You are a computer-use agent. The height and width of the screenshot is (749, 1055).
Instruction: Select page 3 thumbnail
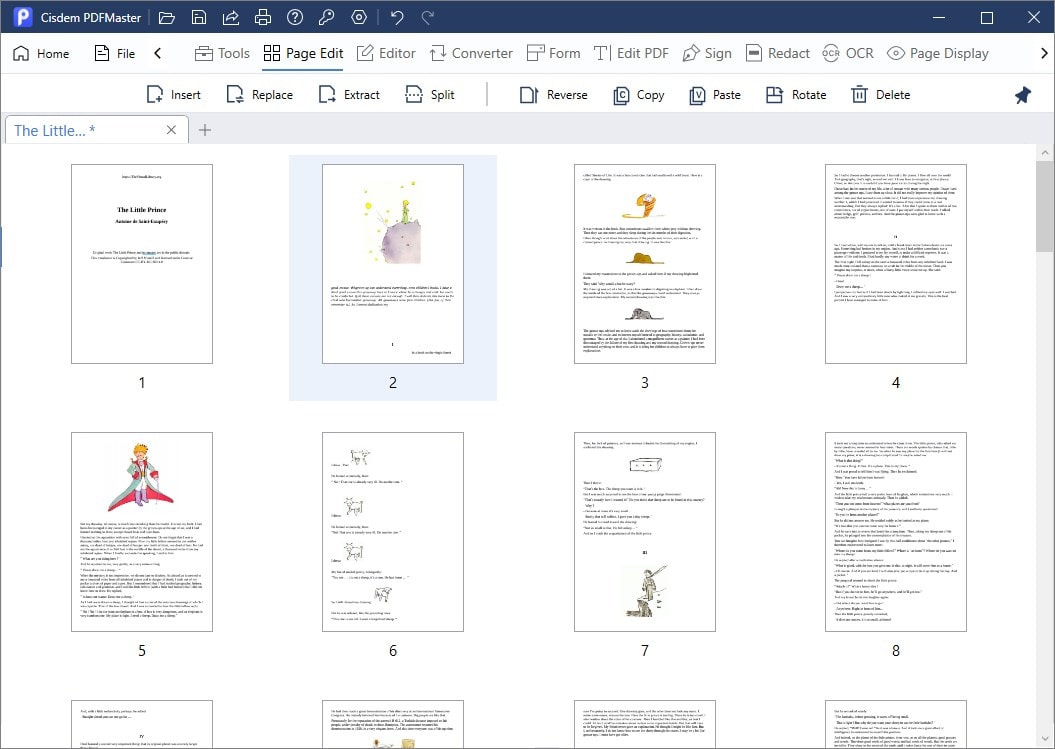coord(645,264)
